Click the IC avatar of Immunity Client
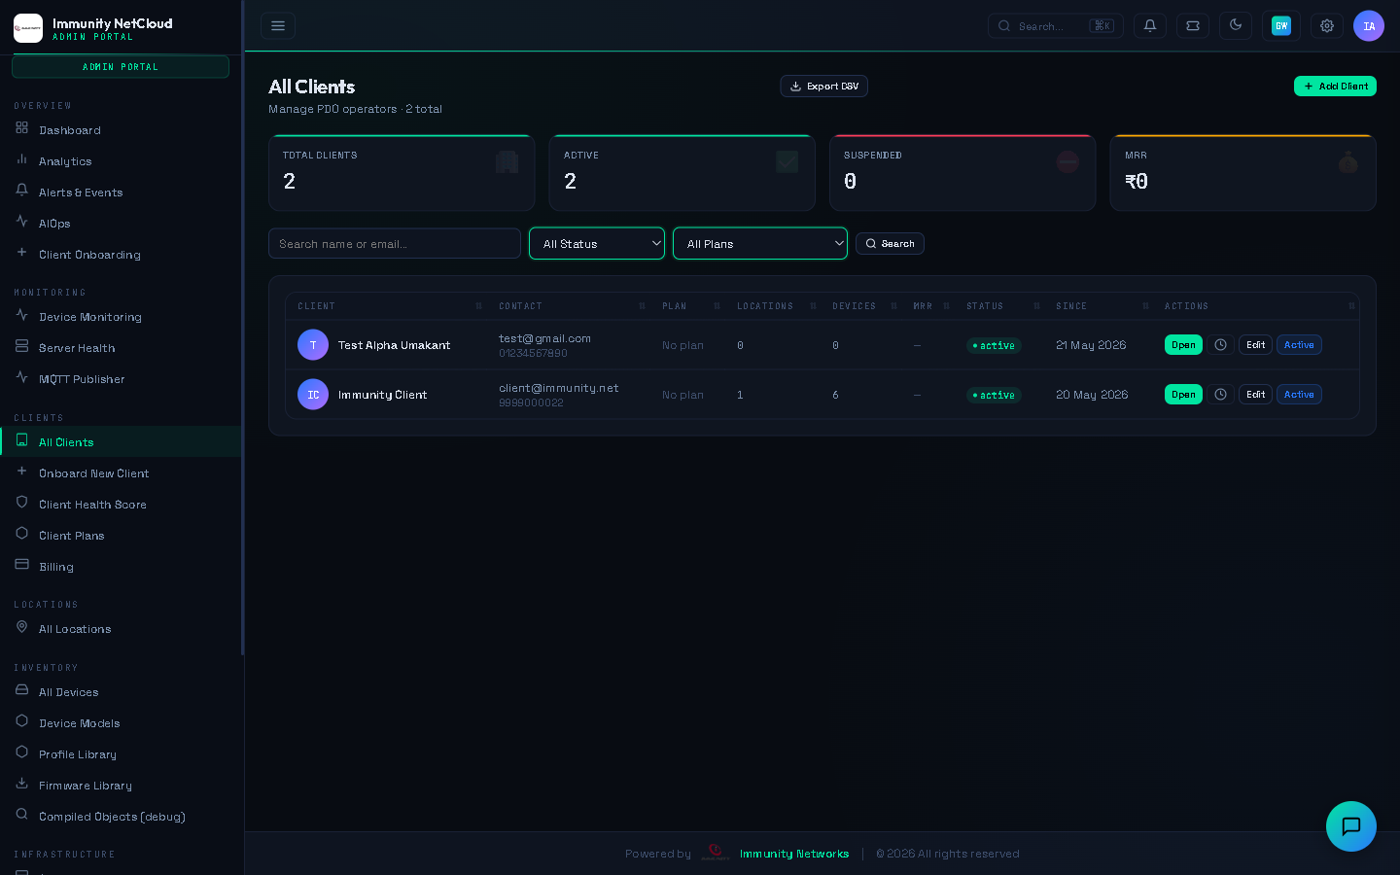This screenshot has width=1400, height=875. click(313, 395)
